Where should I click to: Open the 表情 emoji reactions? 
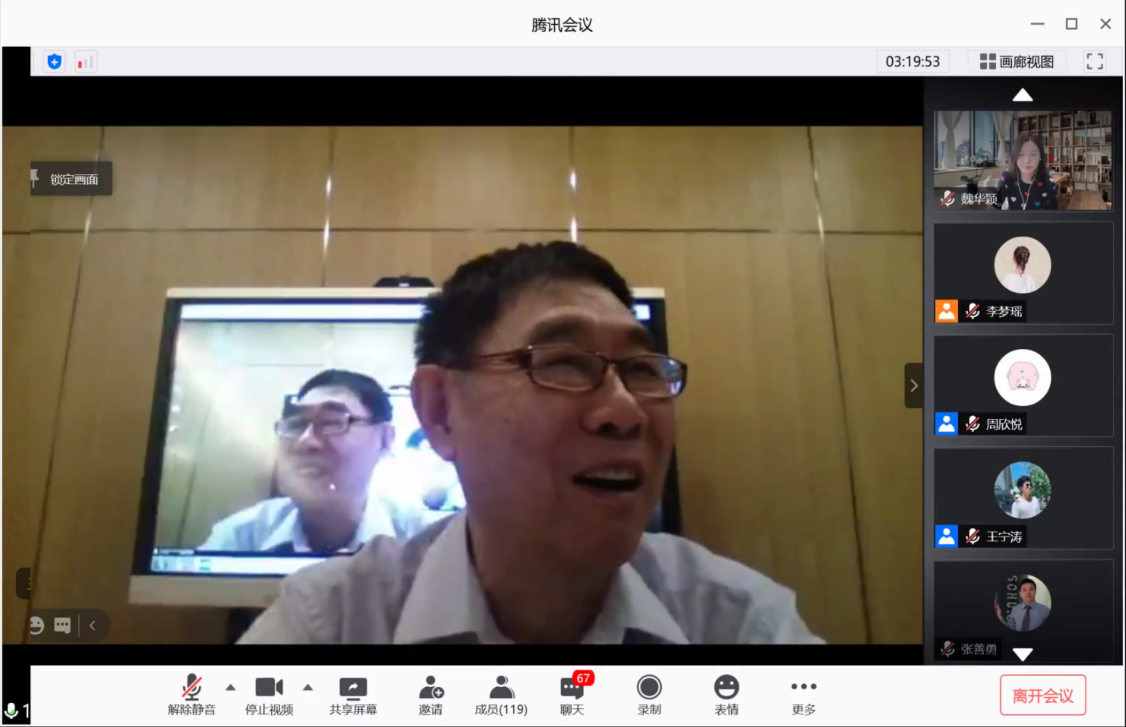[x=726, y=695]
